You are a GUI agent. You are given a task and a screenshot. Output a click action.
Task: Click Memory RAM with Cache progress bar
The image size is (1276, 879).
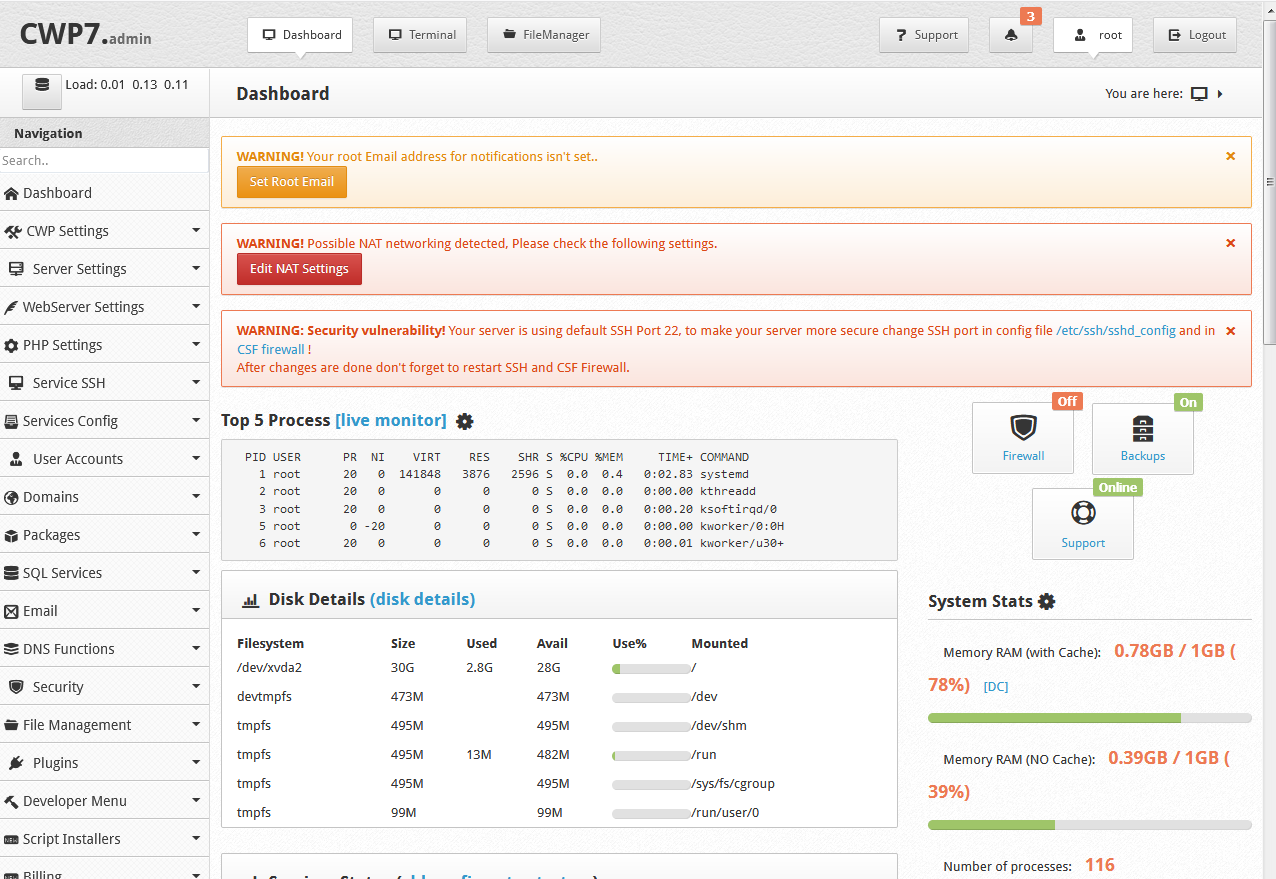(1090, 718)
